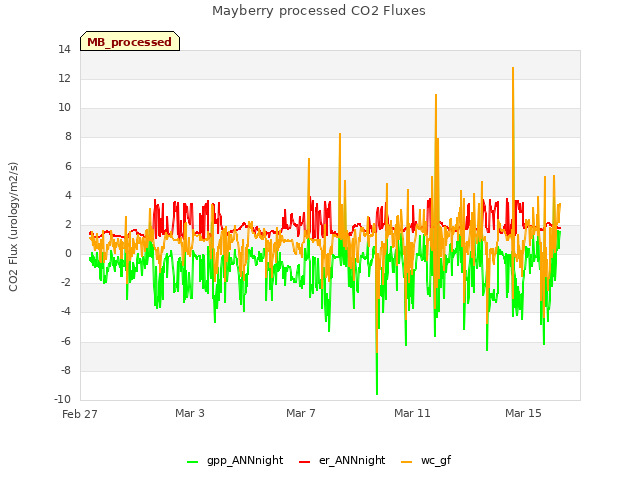
Task: Toggle the wc_gf legend entry
Action: [426, 460]
